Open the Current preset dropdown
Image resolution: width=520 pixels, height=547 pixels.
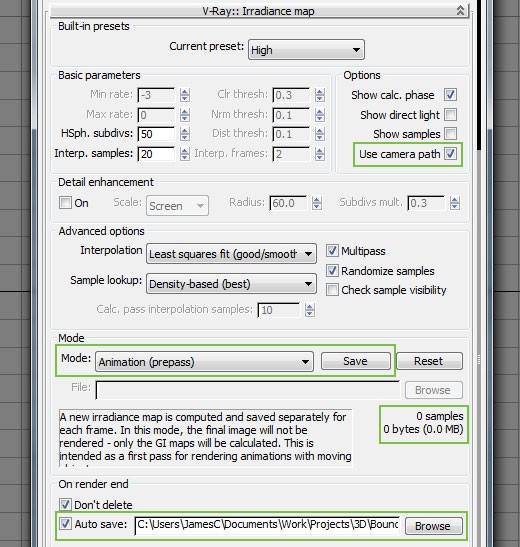306,50
